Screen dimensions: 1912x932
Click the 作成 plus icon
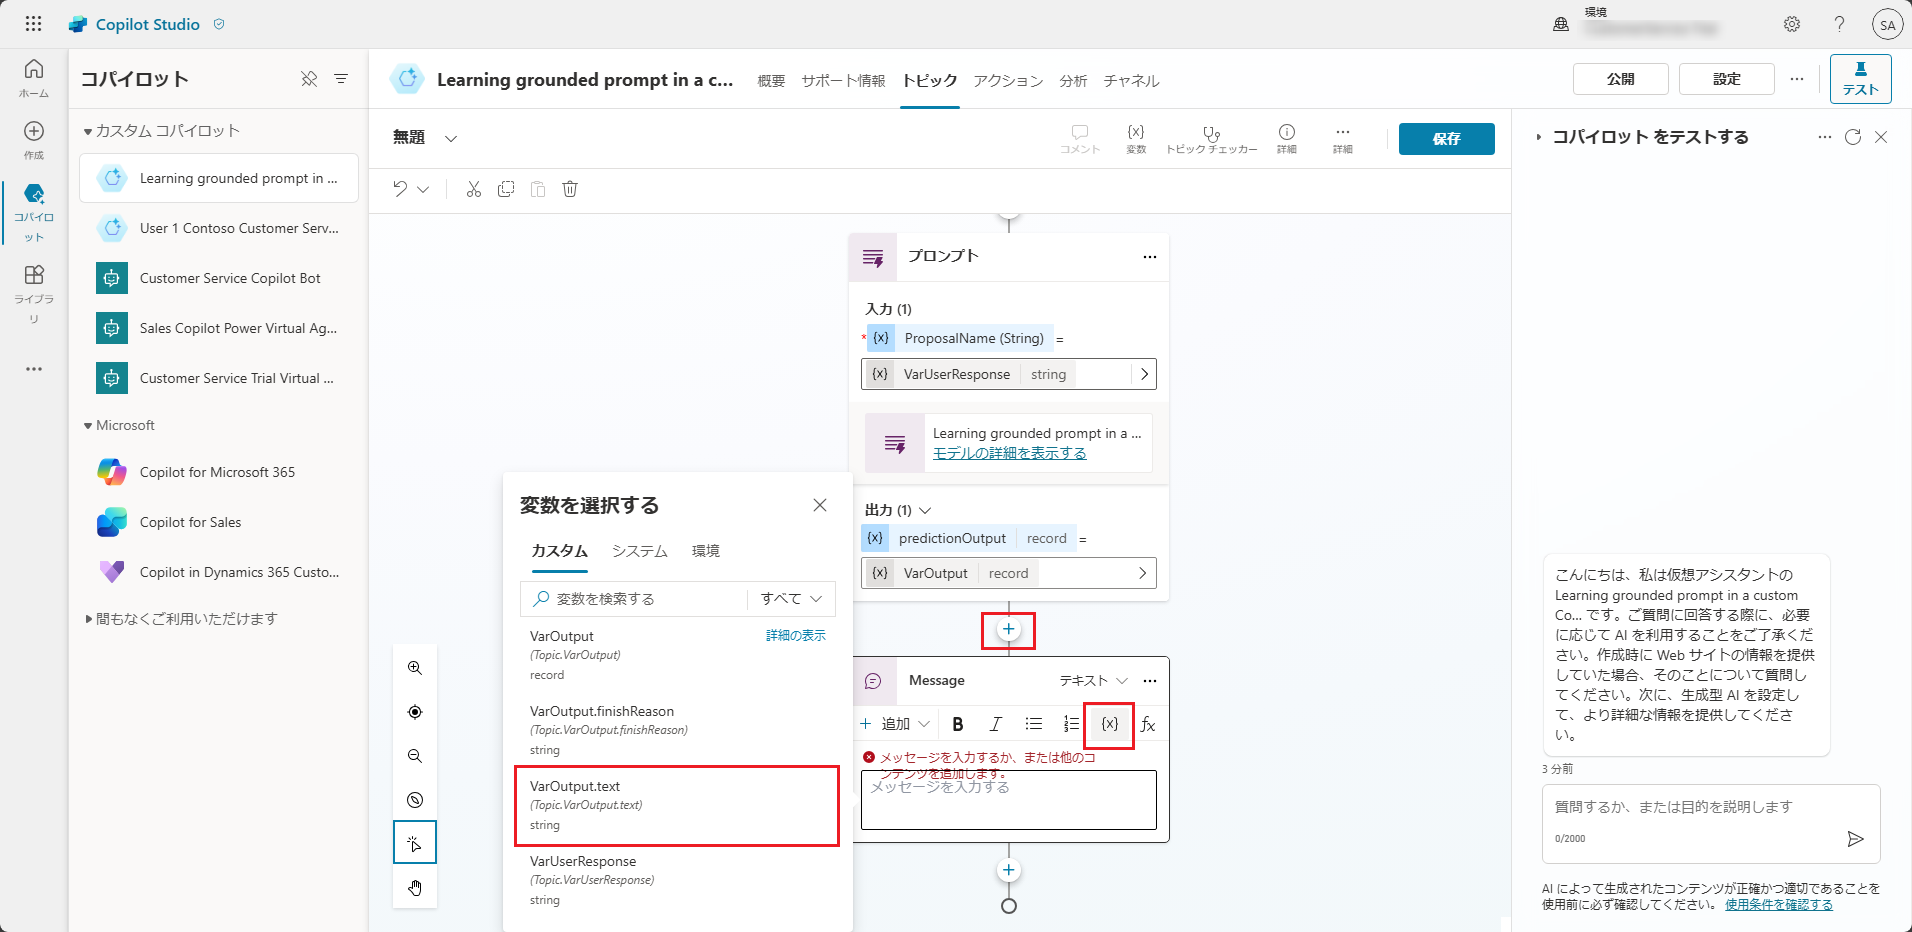tap(34, 131)
